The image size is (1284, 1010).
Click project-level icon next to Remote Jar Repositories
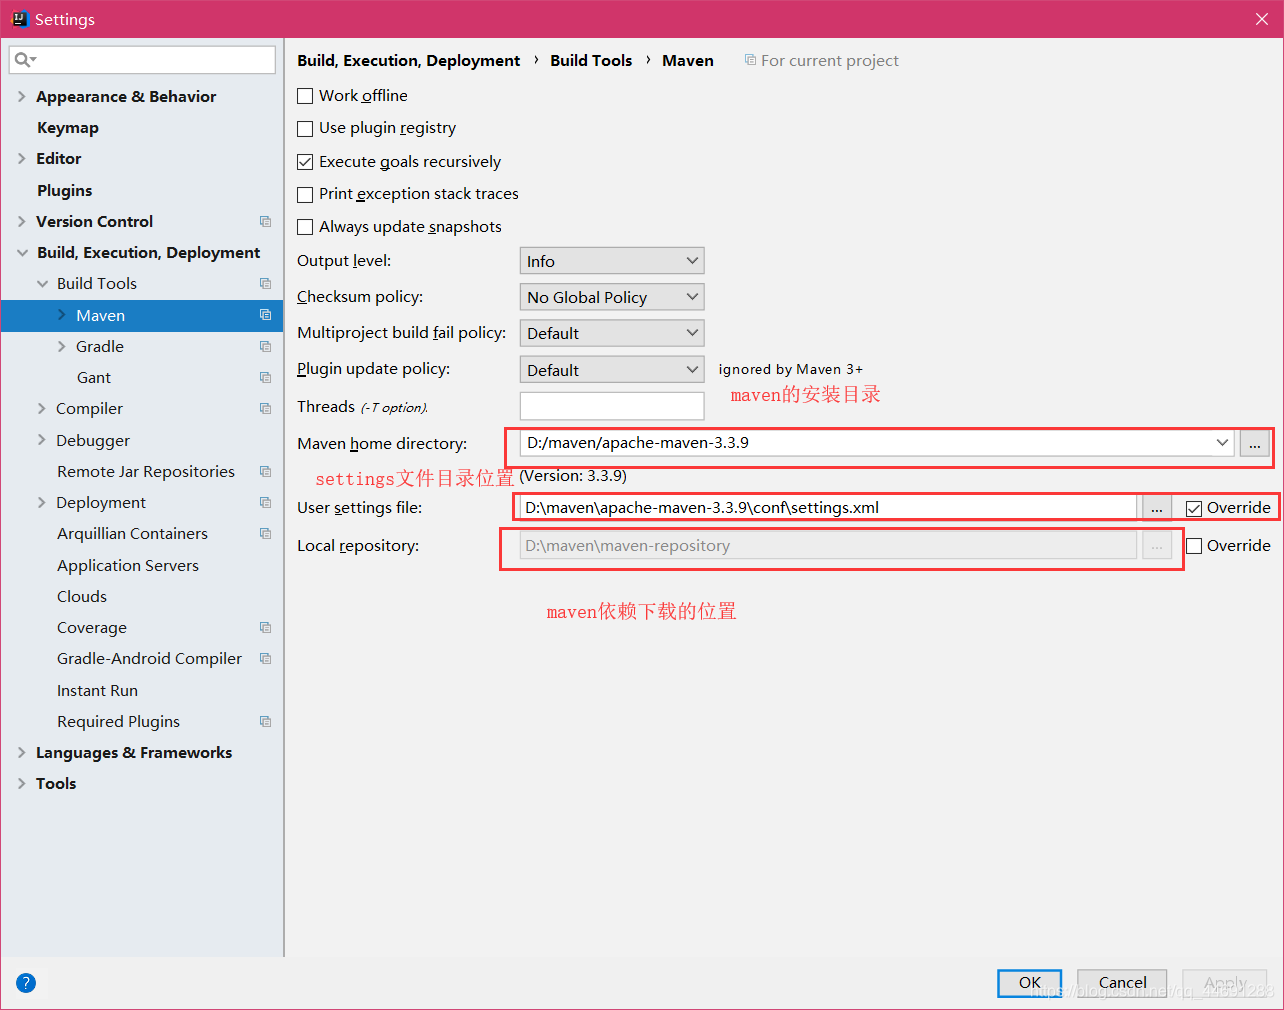click(265, 471)
